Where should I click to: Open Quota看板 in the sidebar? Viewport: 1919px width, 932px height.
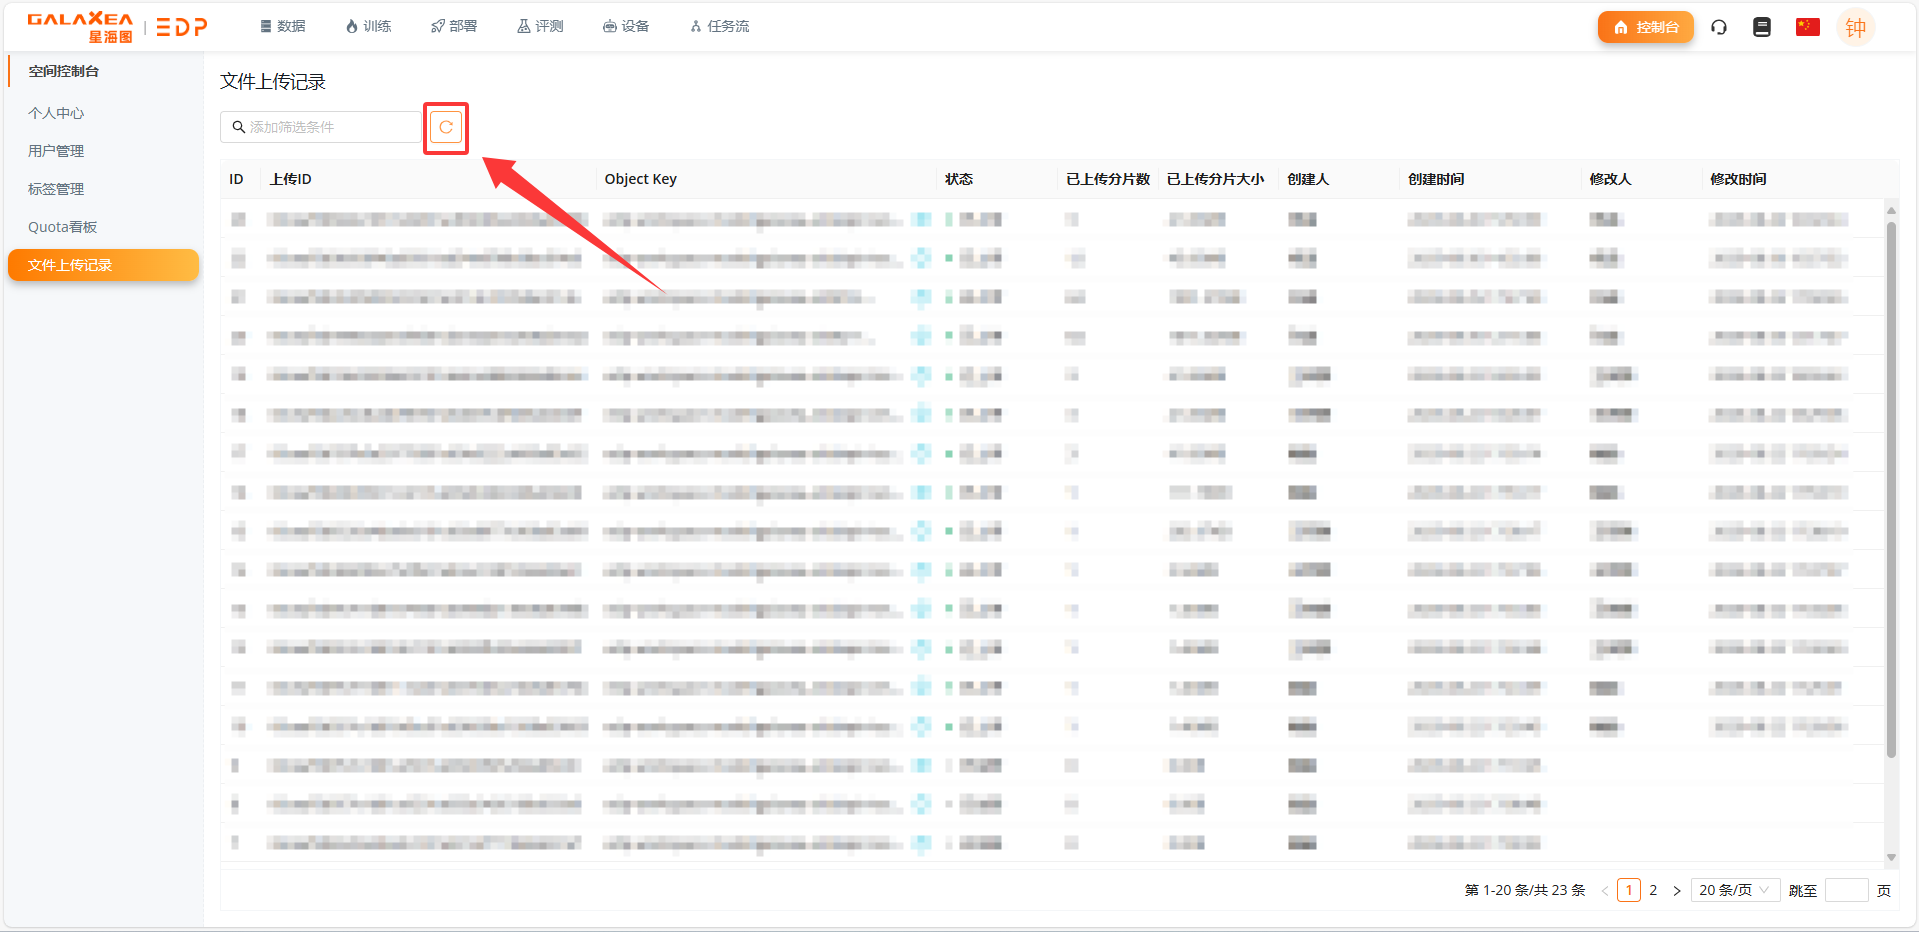[x=62, y=227]
